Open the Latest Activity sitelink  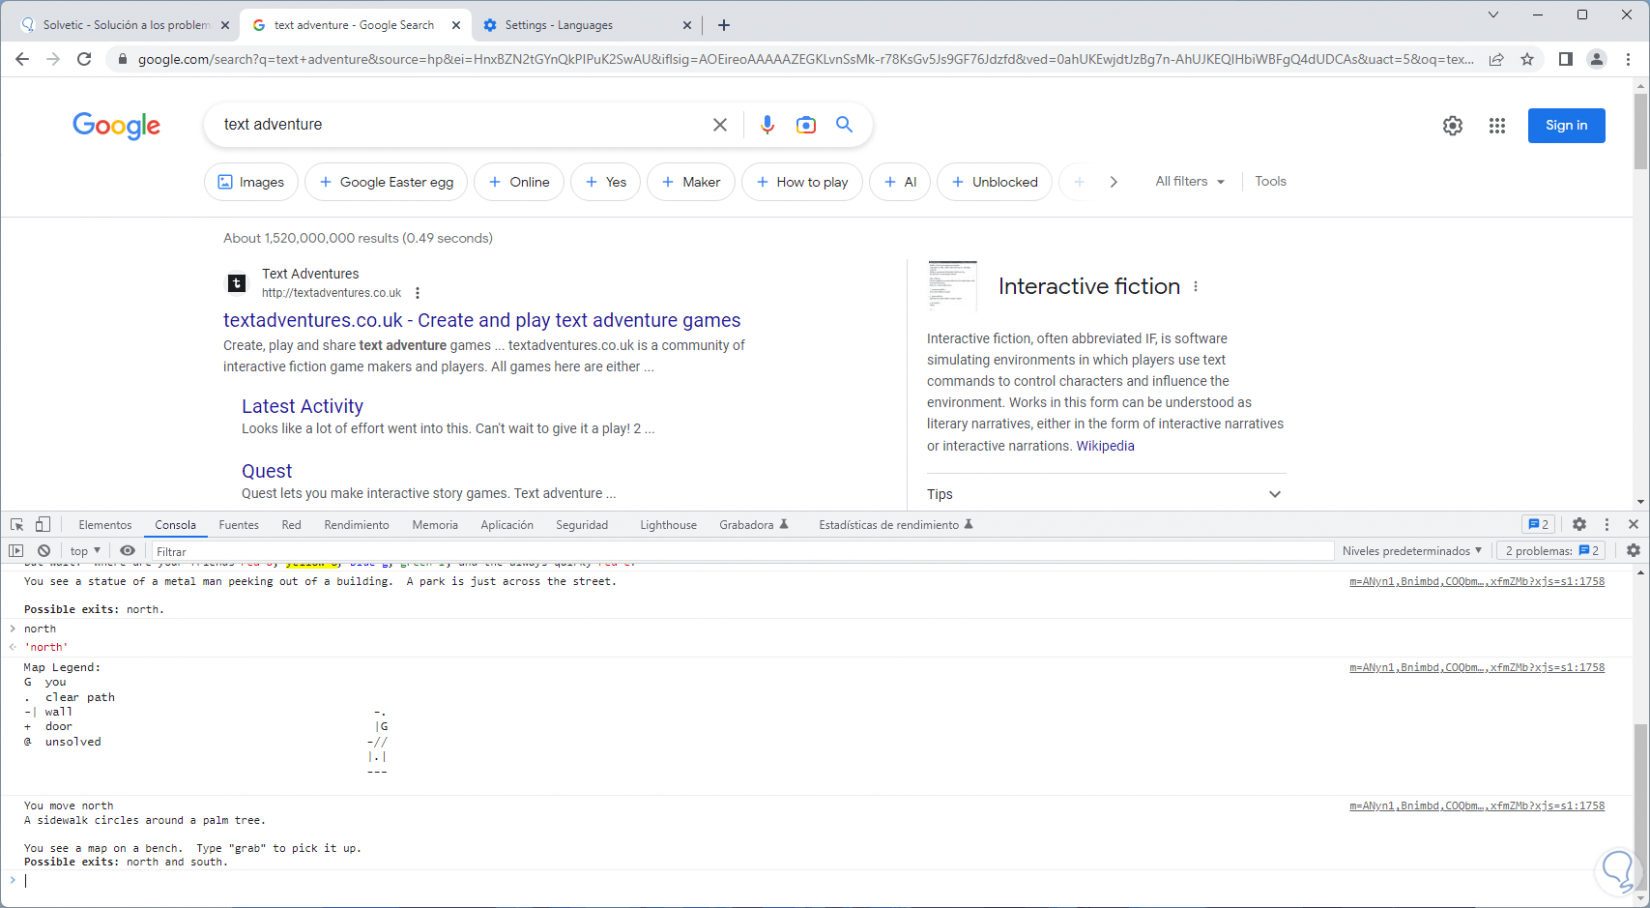[302, 406]
